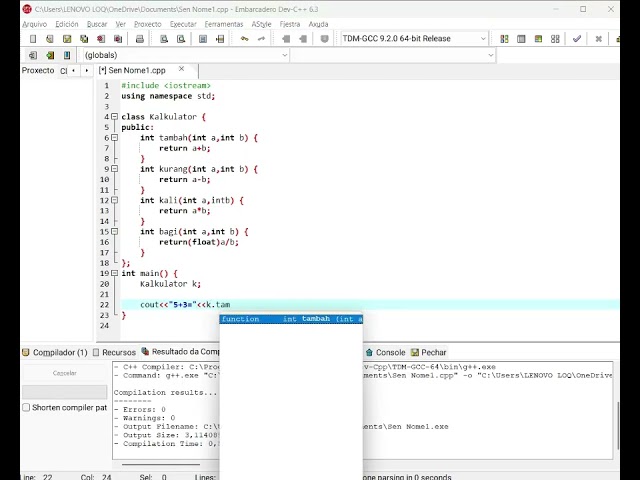Click the Open file toolbar icon
Image resolution: width=640 pixels, height=480 pixels.
coord(50,39)
